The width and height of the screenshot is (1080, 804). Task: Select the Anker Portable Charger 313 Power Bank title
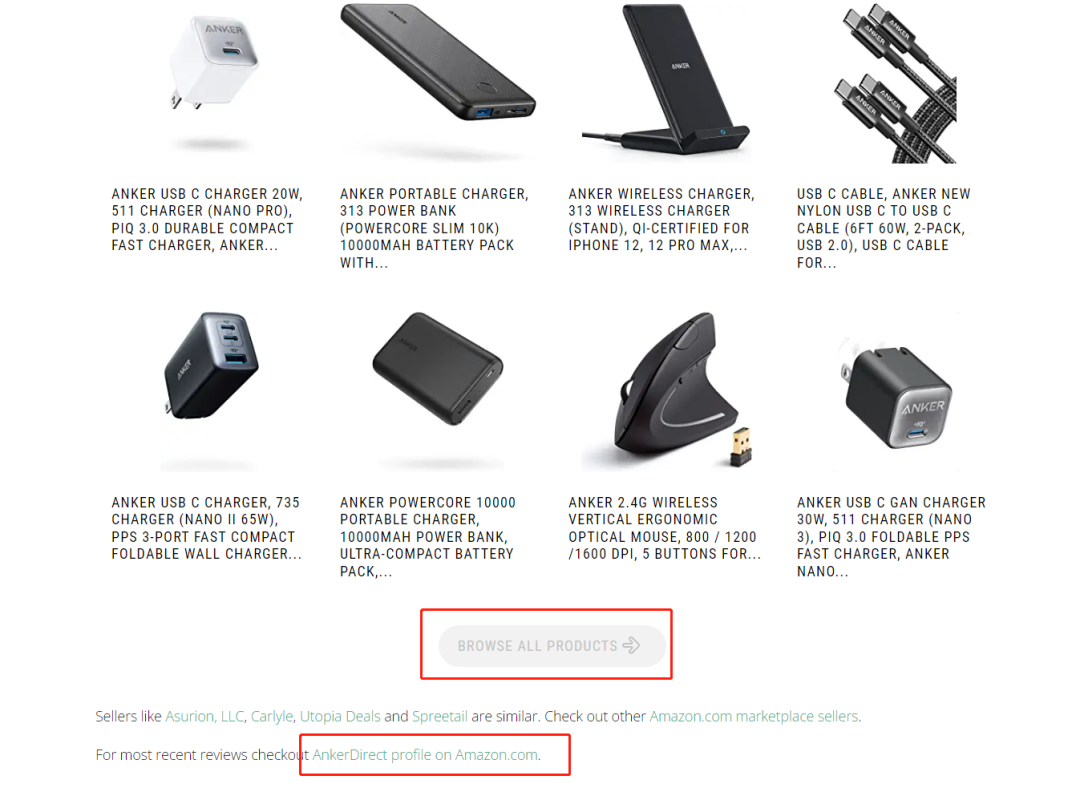(x=435, y=228)
